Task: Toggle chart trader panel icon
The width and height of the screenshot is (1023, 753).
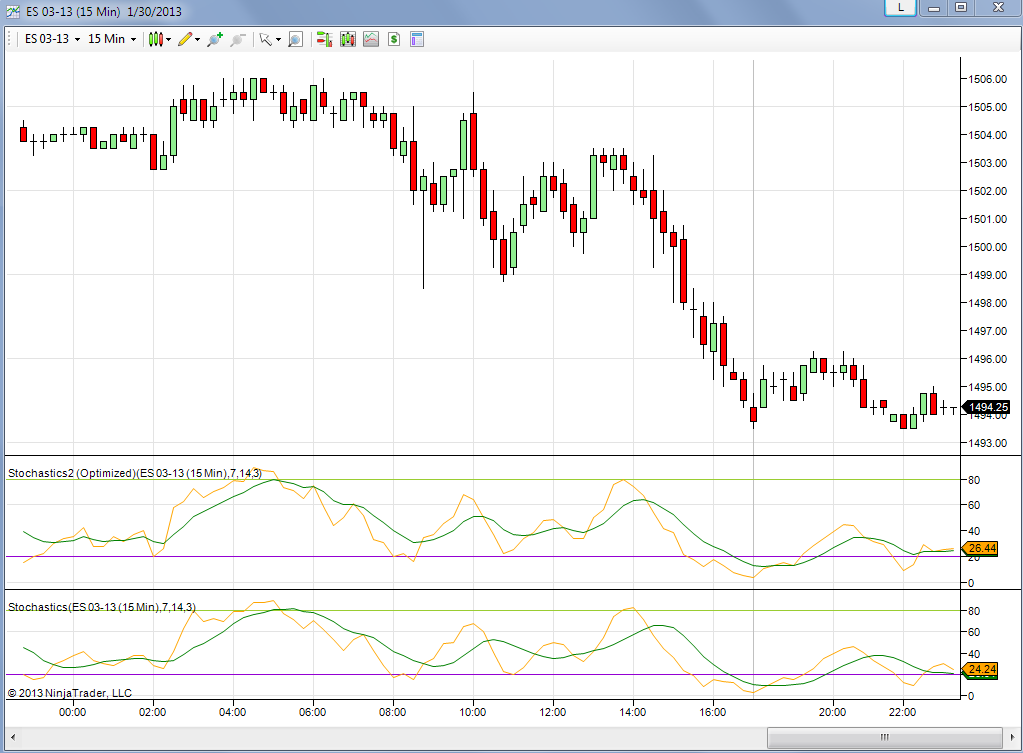Action: 324,39
